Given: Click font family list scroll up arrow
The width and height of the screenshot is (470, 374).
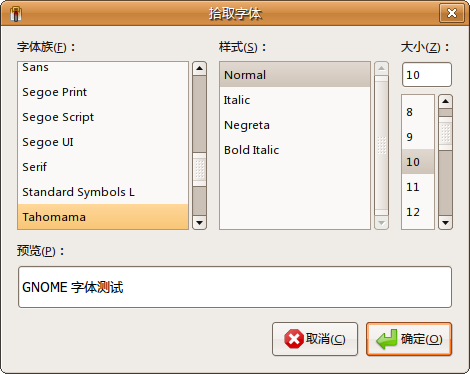Looking at the screenshot, I should 199,69.
